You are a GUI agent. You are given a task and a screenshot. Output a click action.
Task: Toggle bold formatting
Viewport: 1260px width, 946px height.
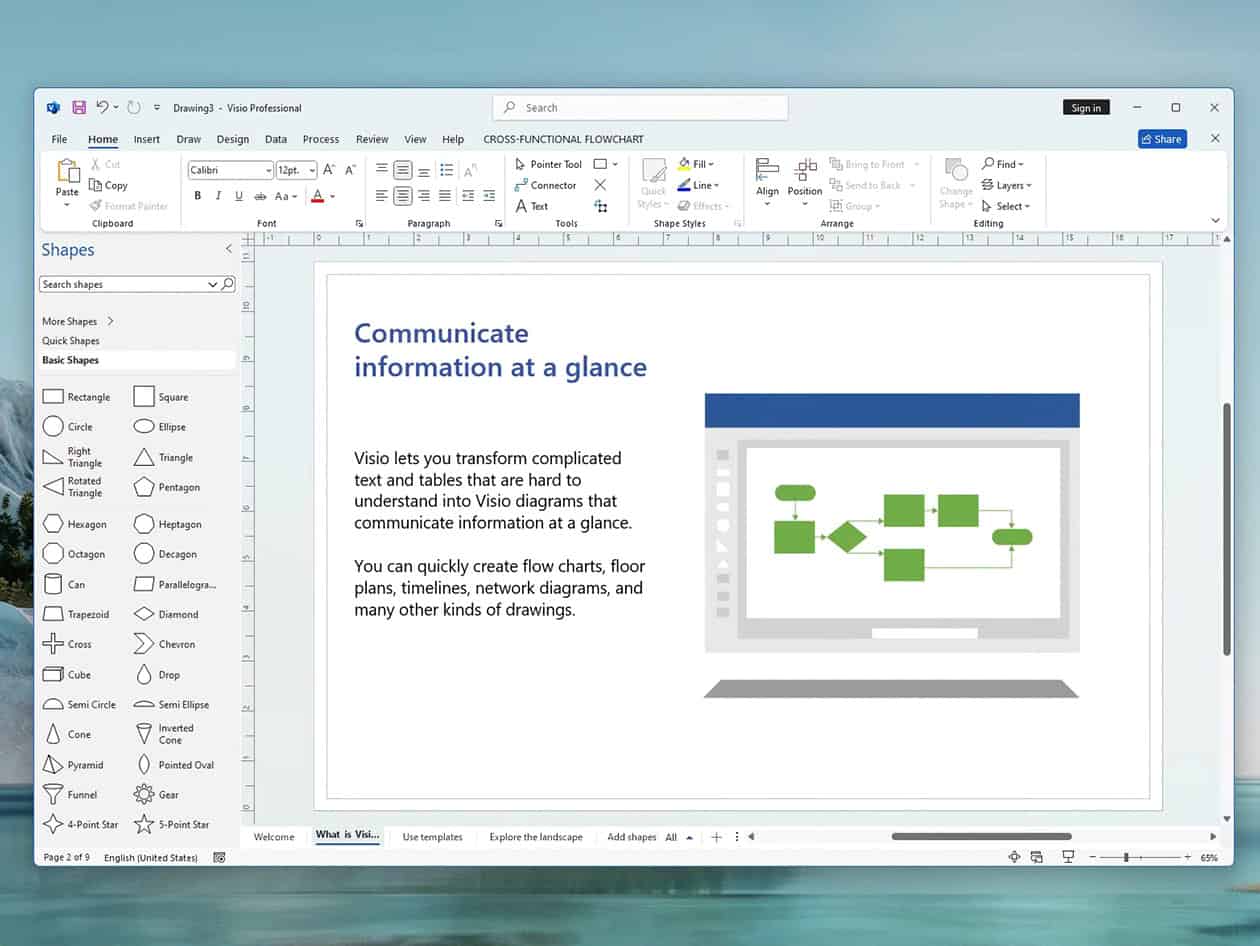click(197, 196)
